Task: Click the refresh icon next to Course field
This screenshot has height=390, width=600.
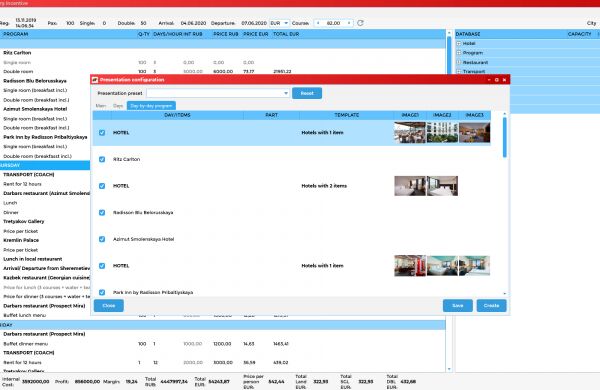Action: click(360, 23)
